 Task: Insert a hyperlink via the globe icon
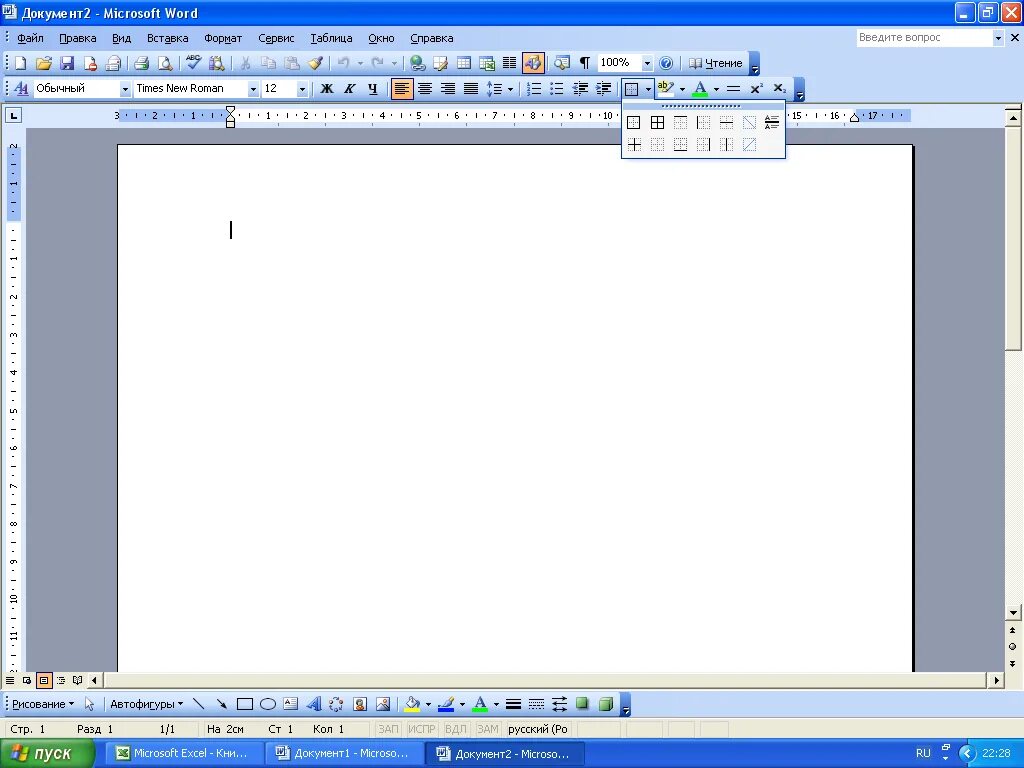pos(417,63)
